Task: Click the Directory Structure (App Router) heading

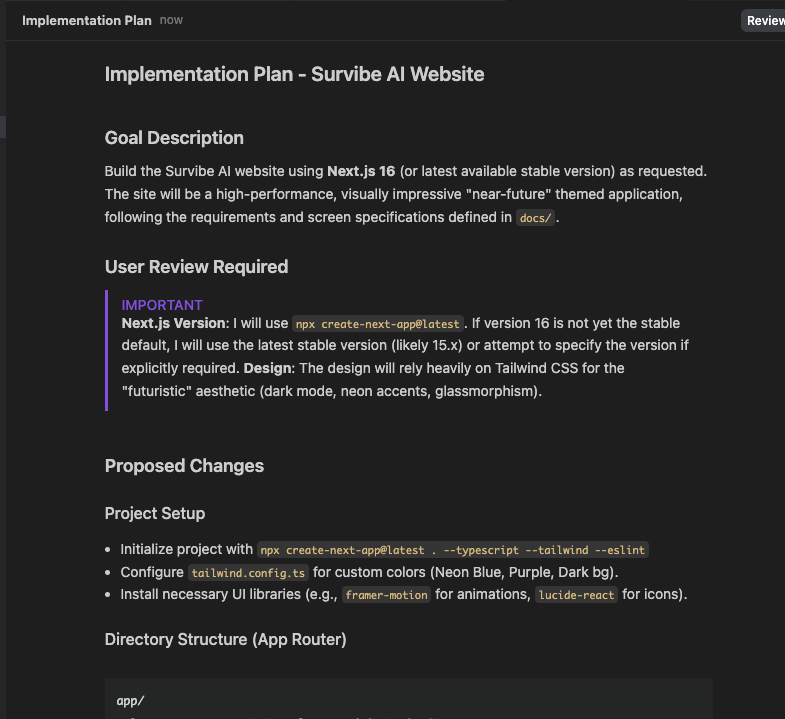Action: point(226,639)
